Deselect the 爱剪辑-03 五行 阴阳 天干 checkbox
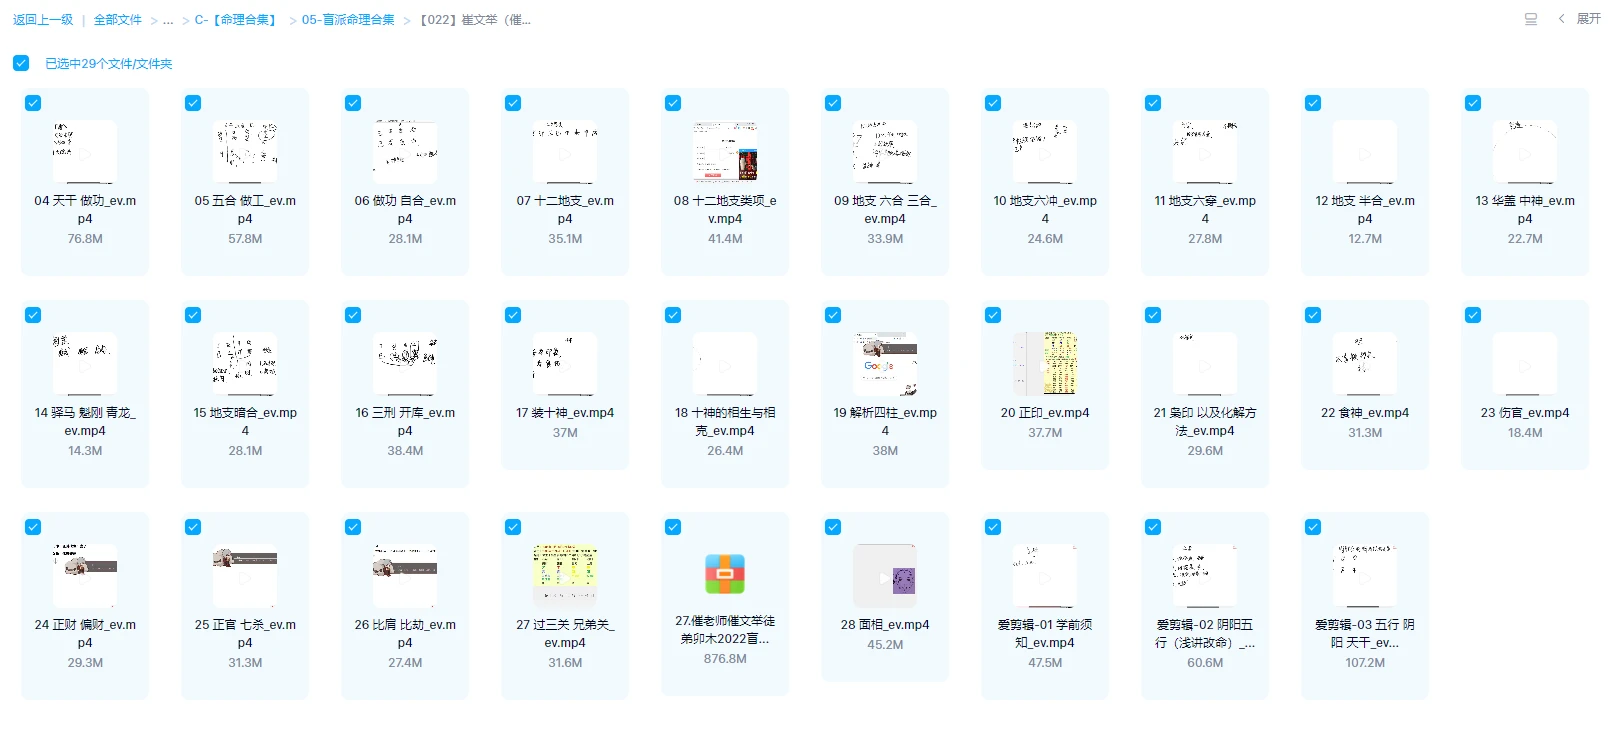1624x747 pixels. tap(1313, 527)
